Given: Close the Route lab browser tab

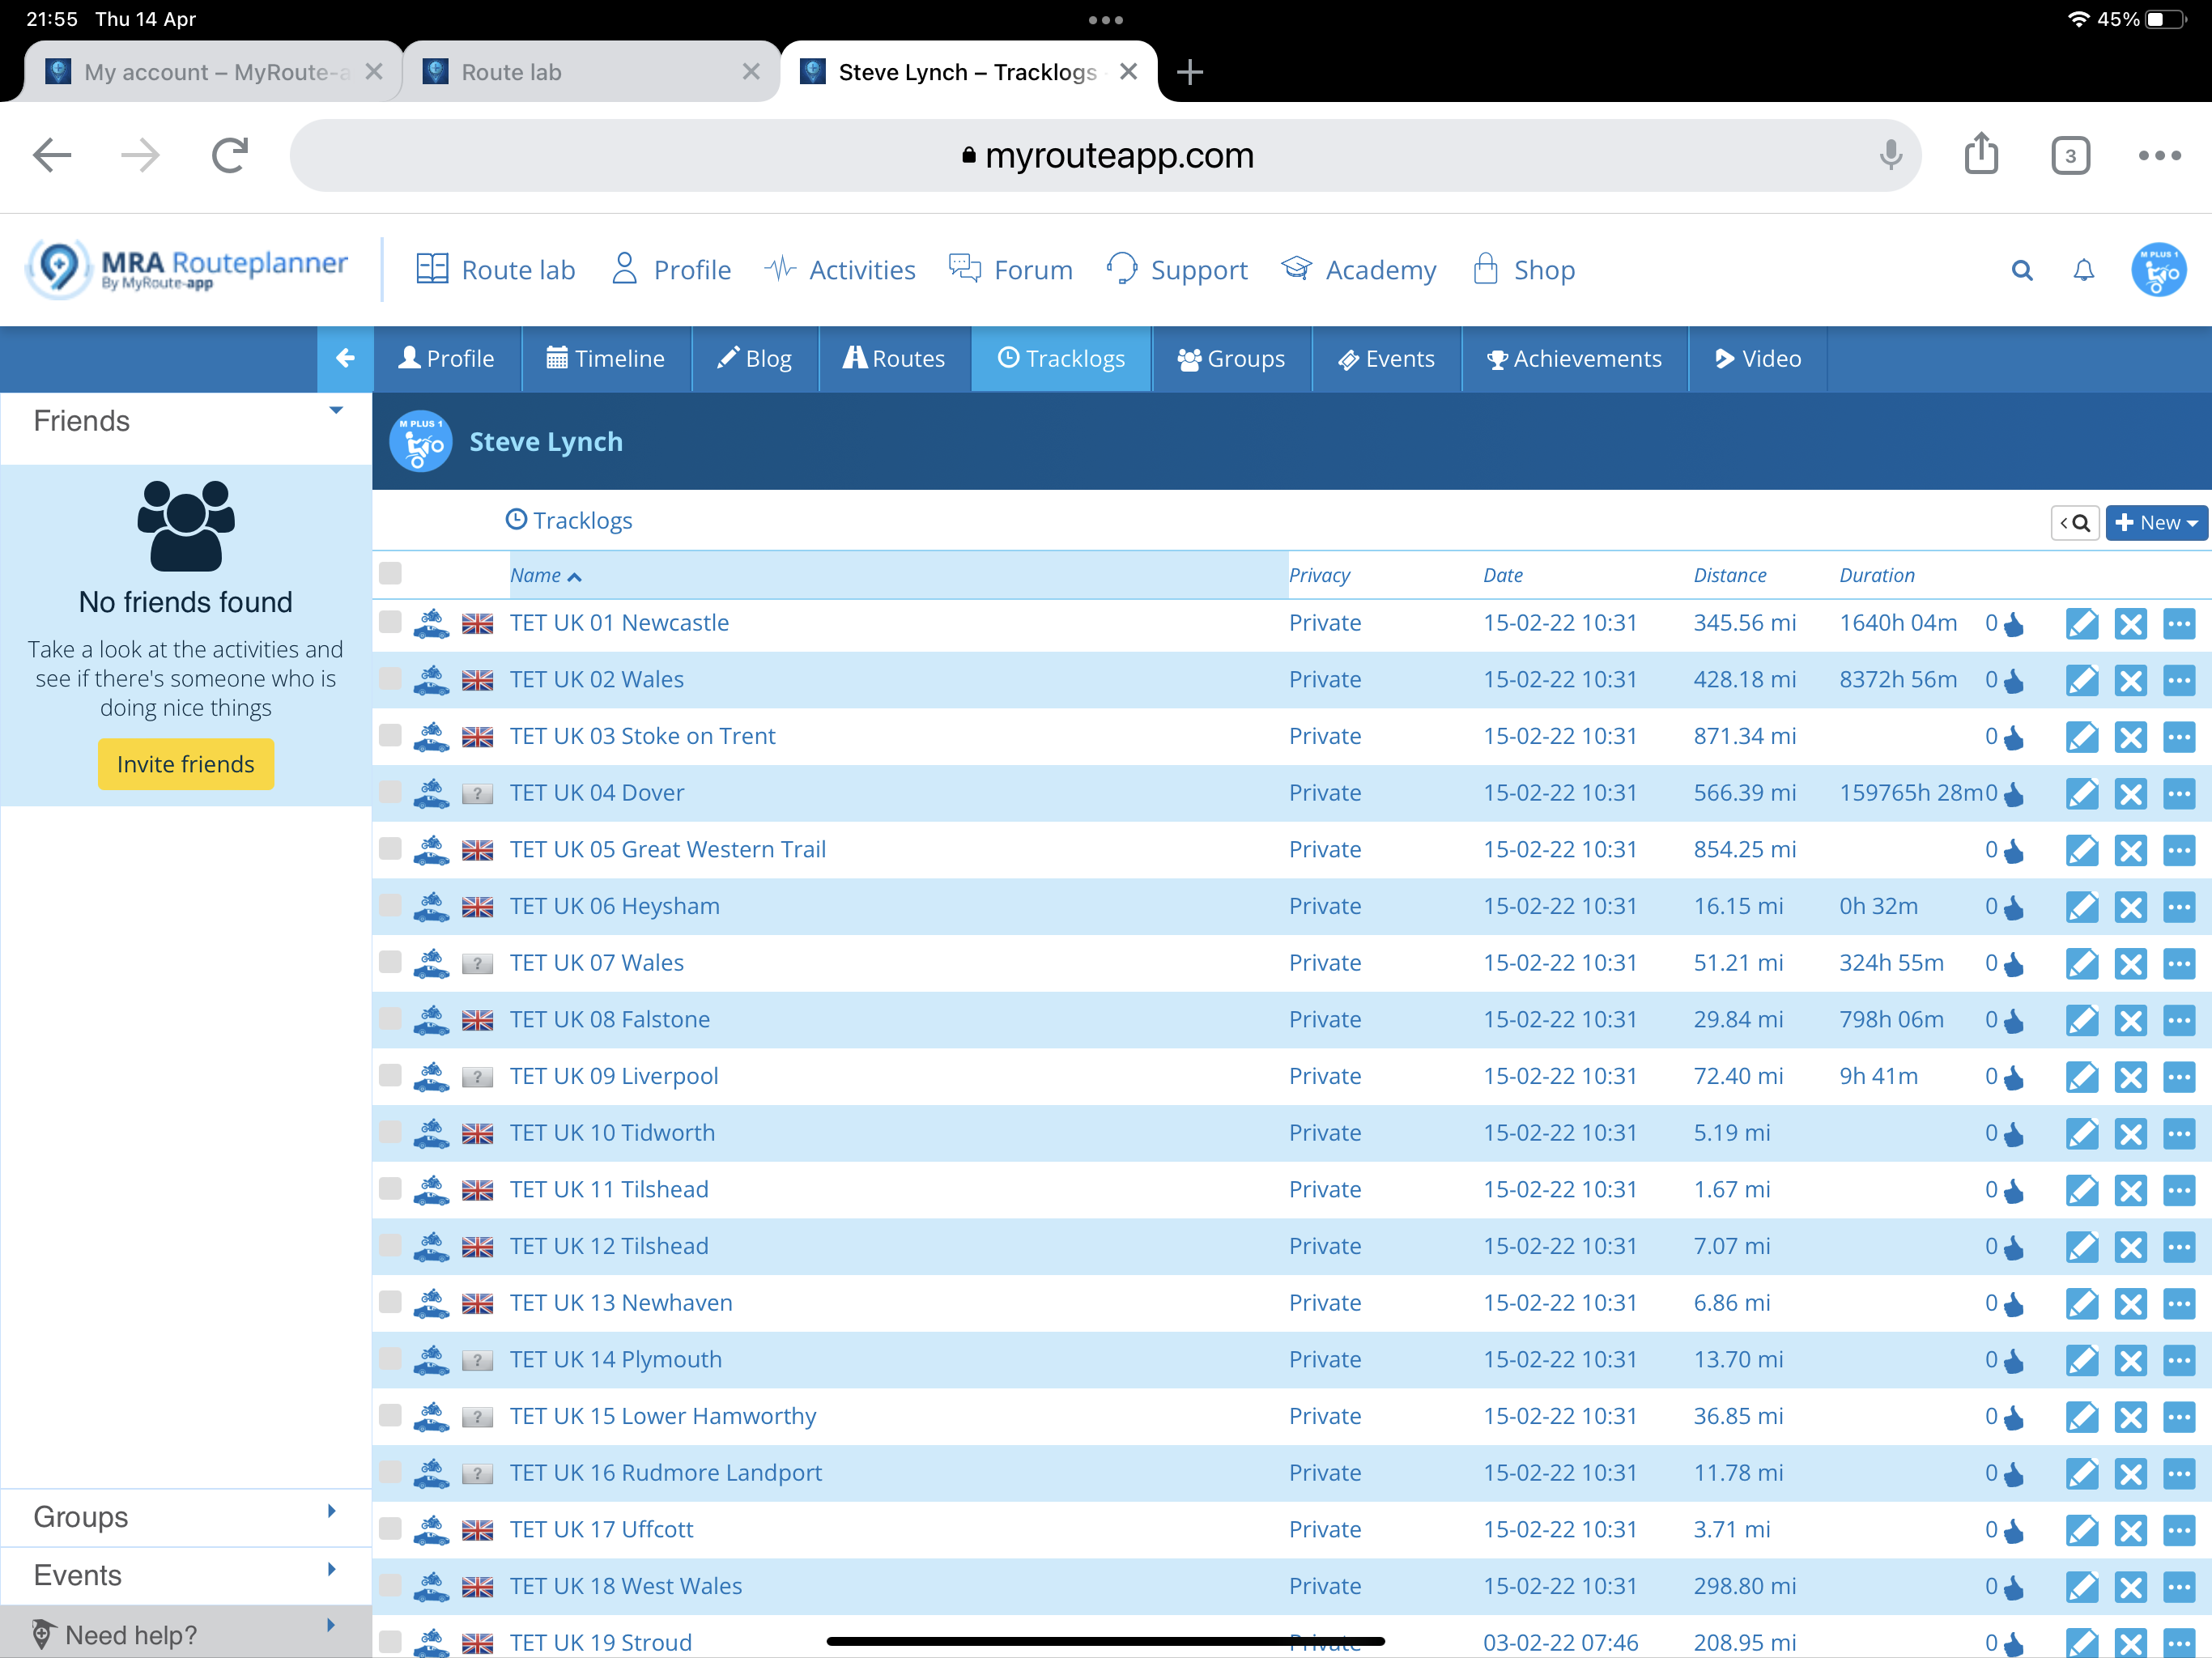Looking at the screenshot, I should (x=751, y=72).
